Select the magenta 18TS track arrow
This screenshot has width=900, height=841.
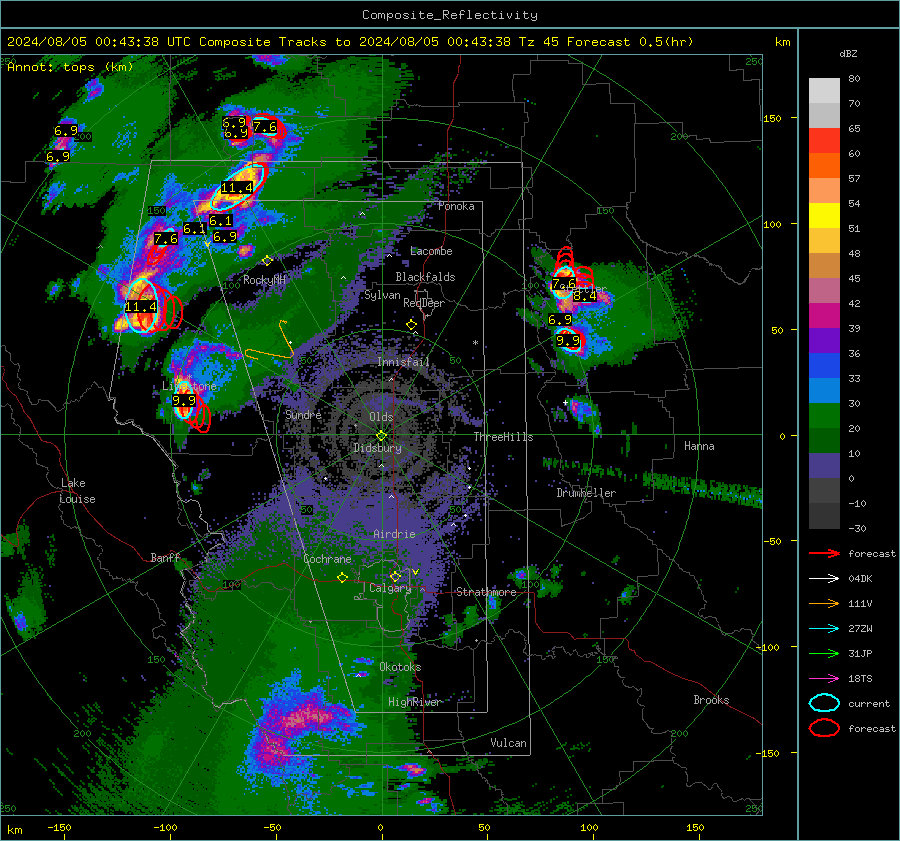click(x=824, y=679)
